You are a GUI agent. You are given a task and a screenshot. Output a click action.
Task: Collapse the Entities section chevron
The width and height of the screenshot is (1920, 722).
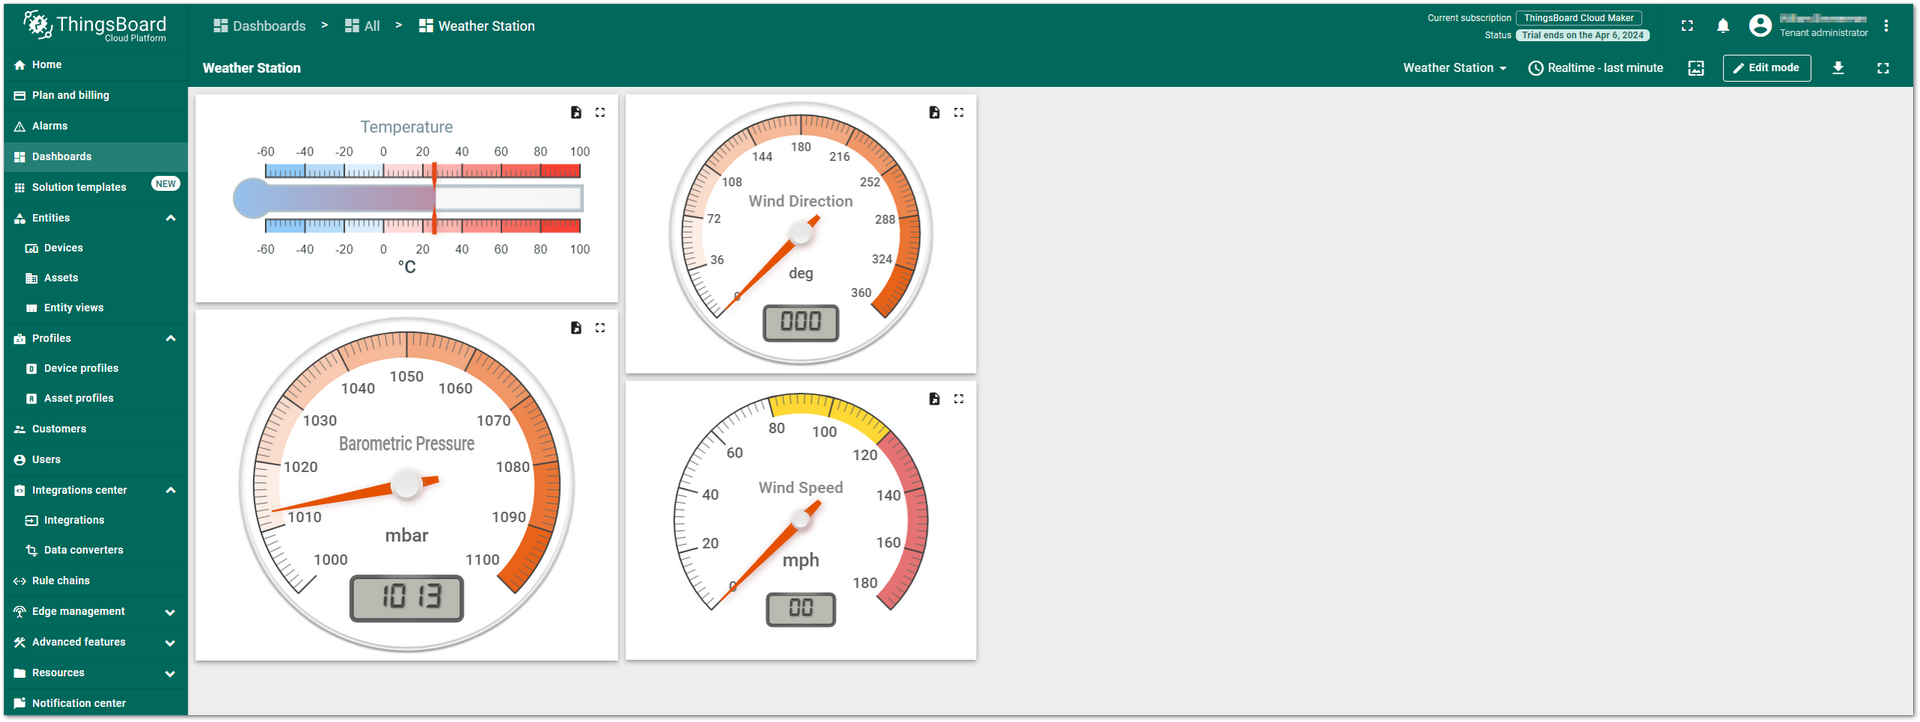coord(170,218)
